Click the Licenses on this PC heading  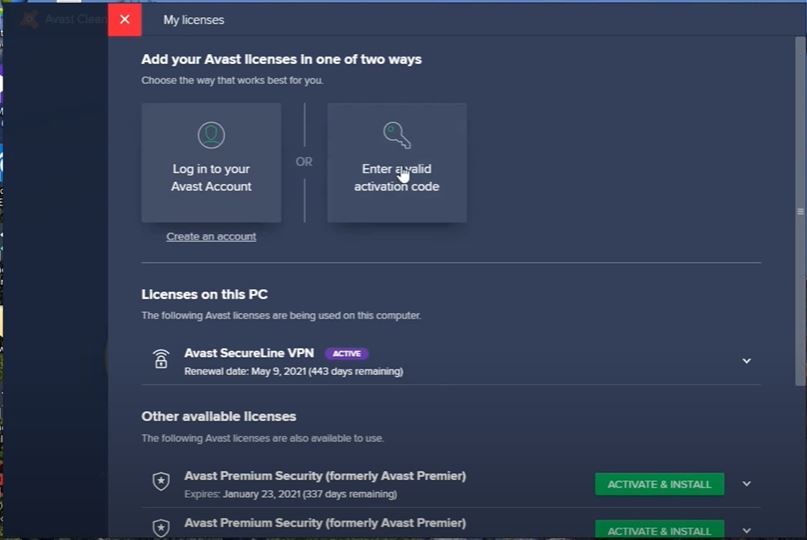click(x=204, y=294)
